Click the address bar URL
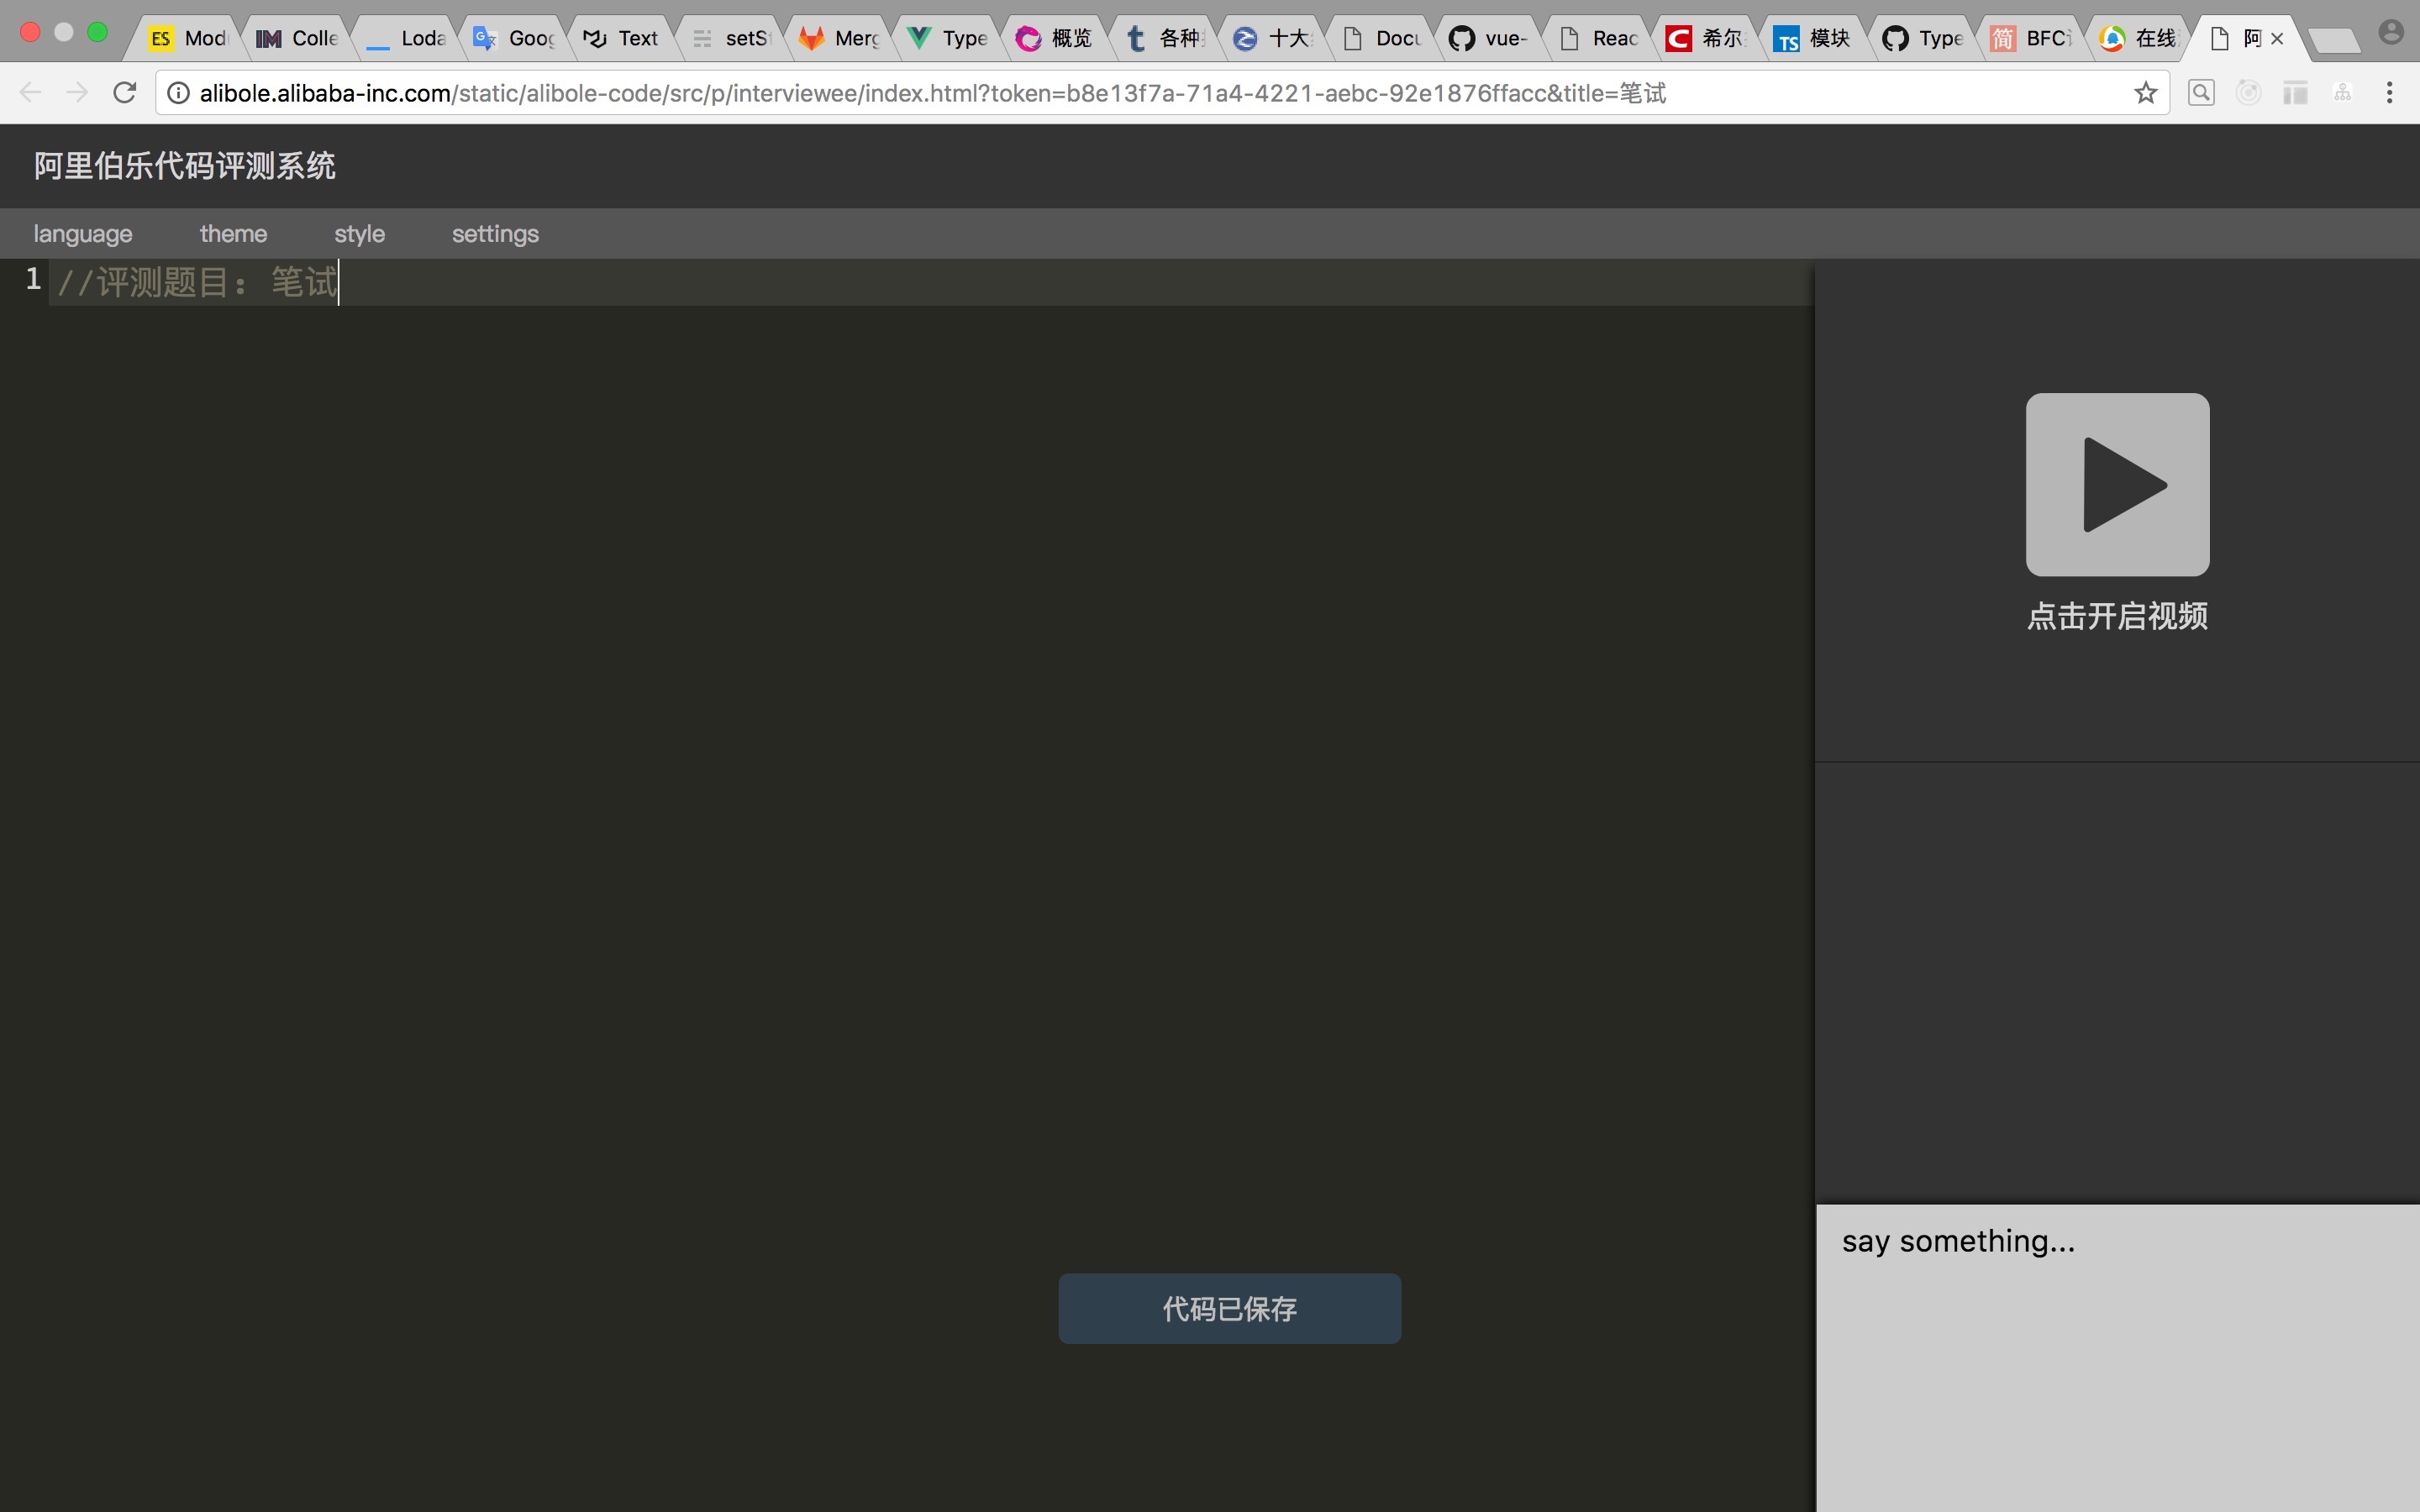 point(932,93)
